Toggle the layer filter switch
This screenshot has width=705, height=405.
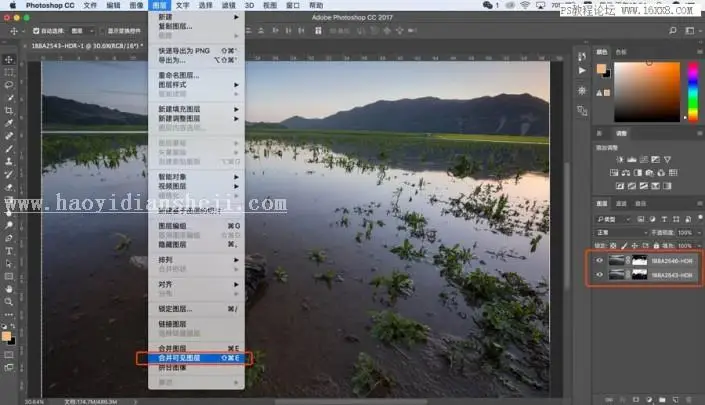700,218
